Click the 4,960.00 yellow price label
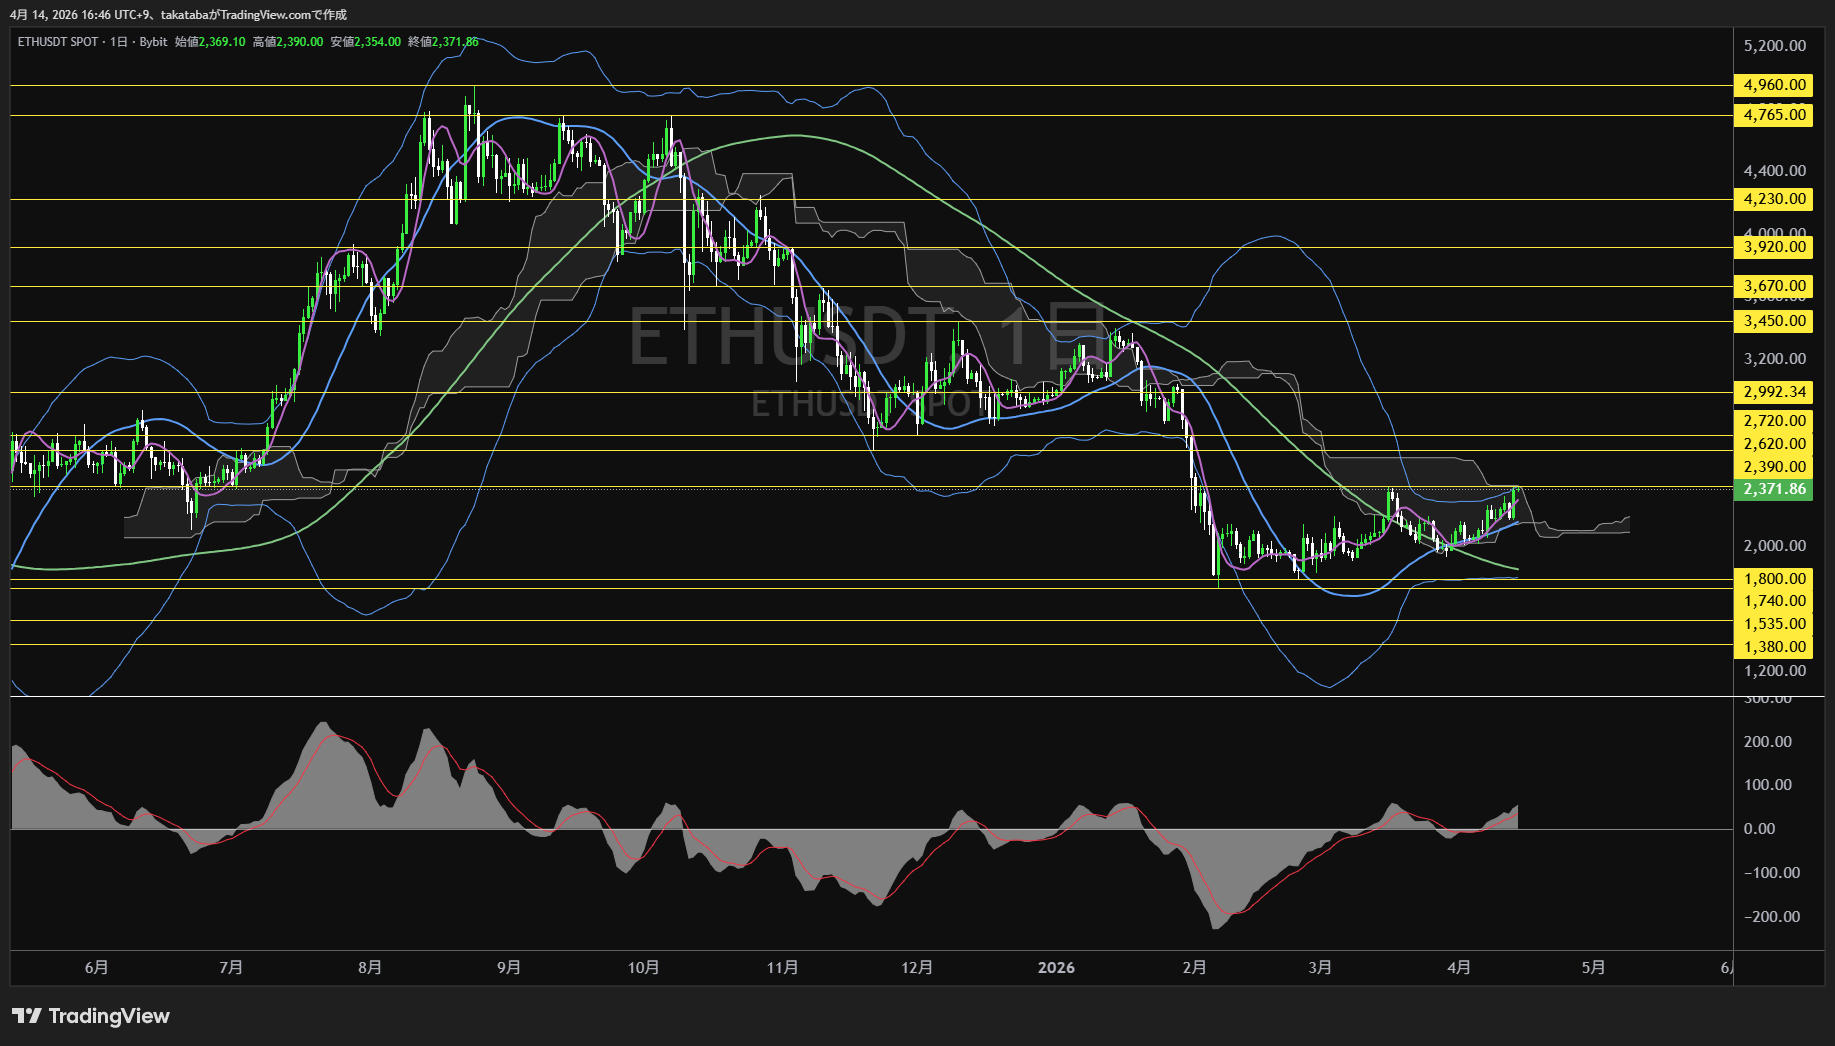 [x=1774, y=85]
